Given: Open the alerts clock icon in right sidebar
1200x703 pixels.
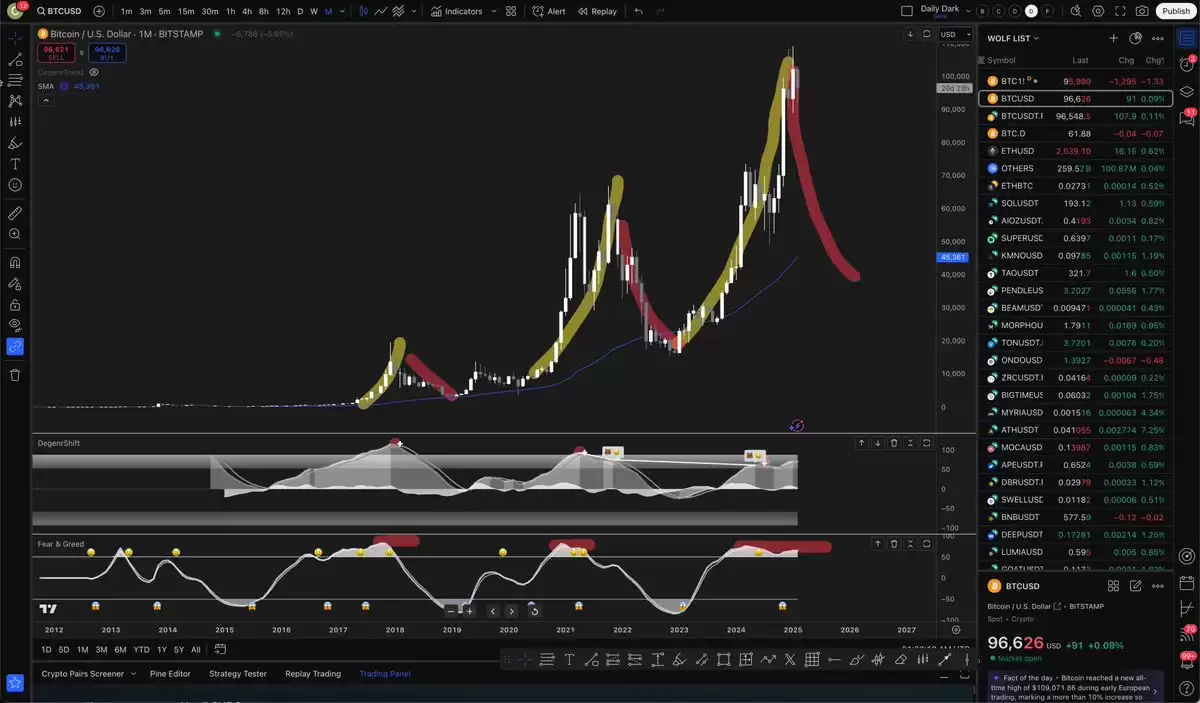Looking at the screenshot, I should pyautogui.click(x=1186, y=64).
